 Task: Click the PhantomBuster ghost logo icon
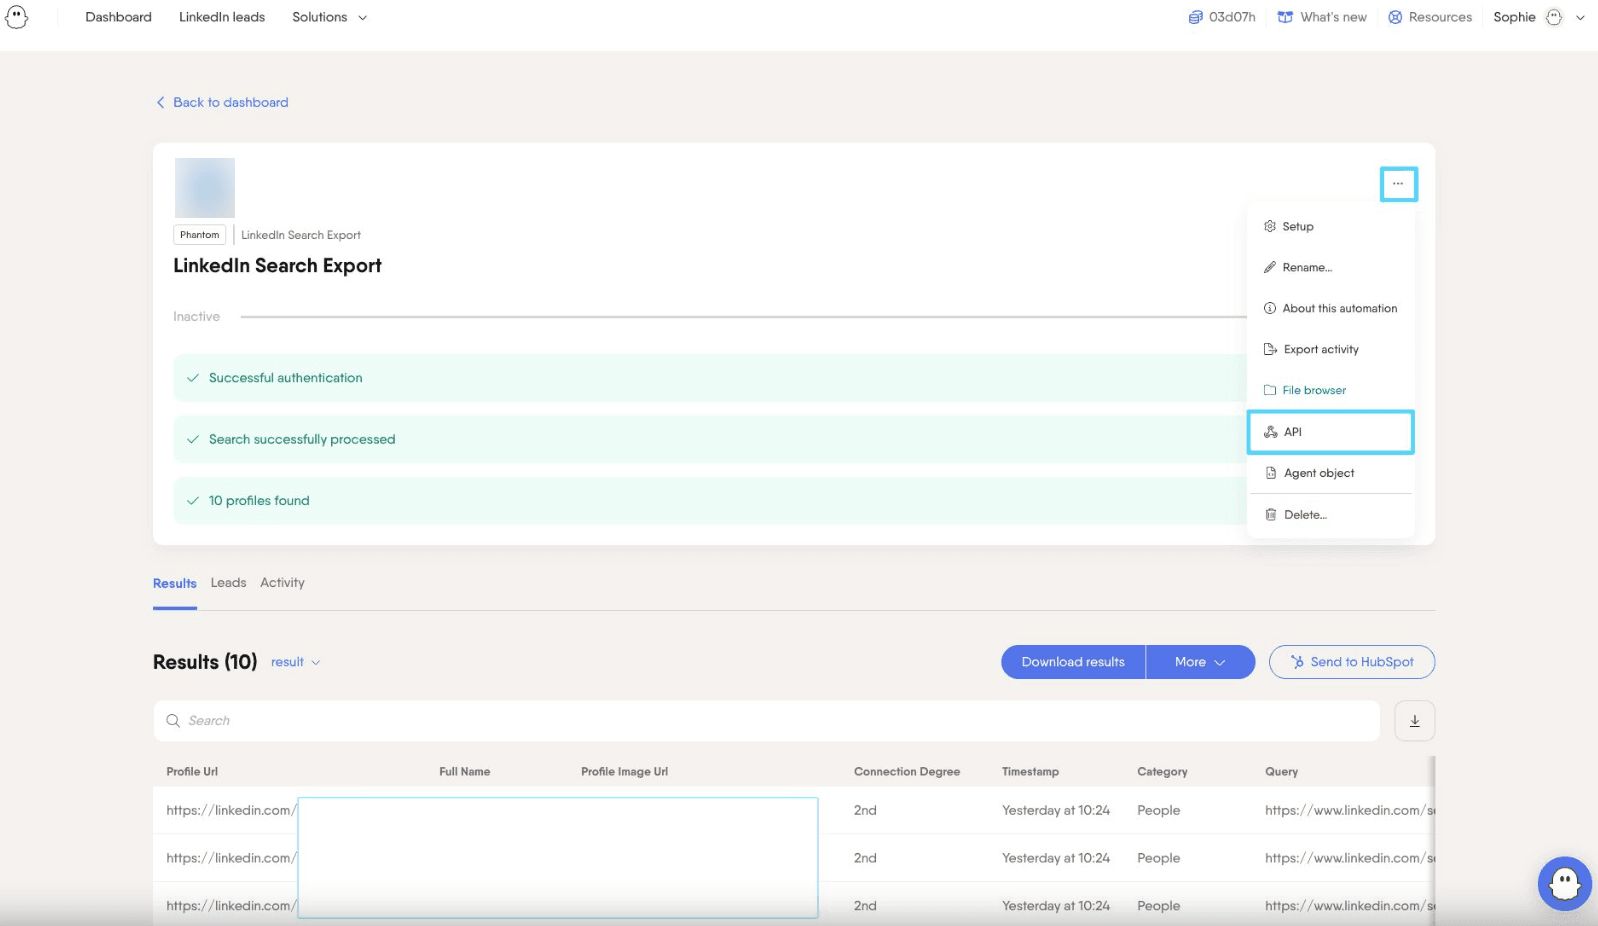click(x=16, y=17)
